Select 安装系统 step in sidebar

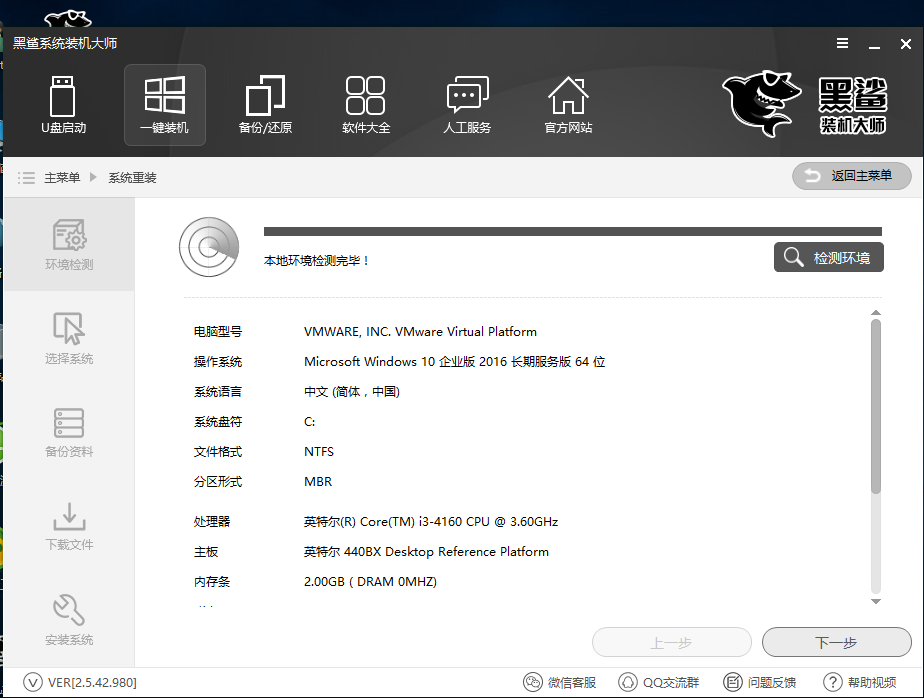click(69, 619)
